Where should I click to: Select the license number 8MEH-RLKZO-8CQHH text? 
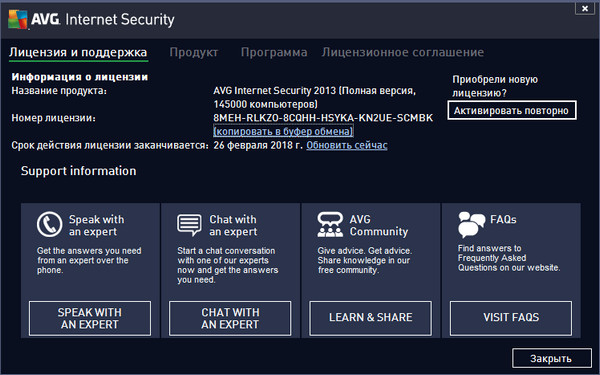(x=323, y=118)
